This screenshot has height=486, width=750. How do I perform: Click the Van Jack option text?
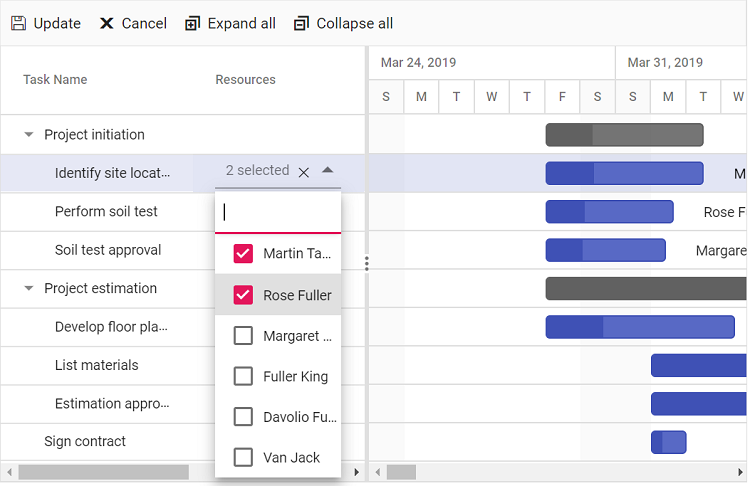coord(291,458)
